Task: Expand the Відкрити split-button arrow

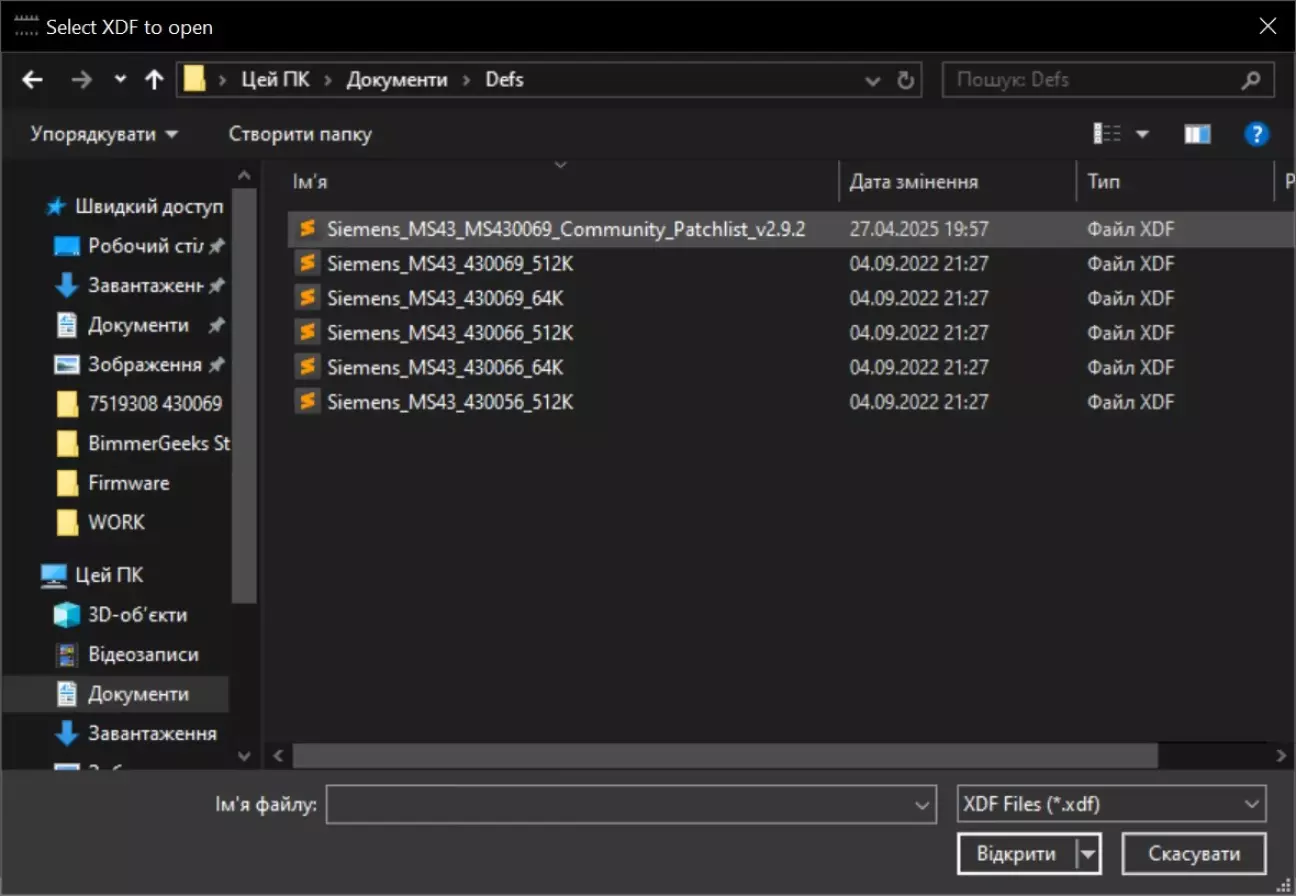Action: pos(1088,854)
